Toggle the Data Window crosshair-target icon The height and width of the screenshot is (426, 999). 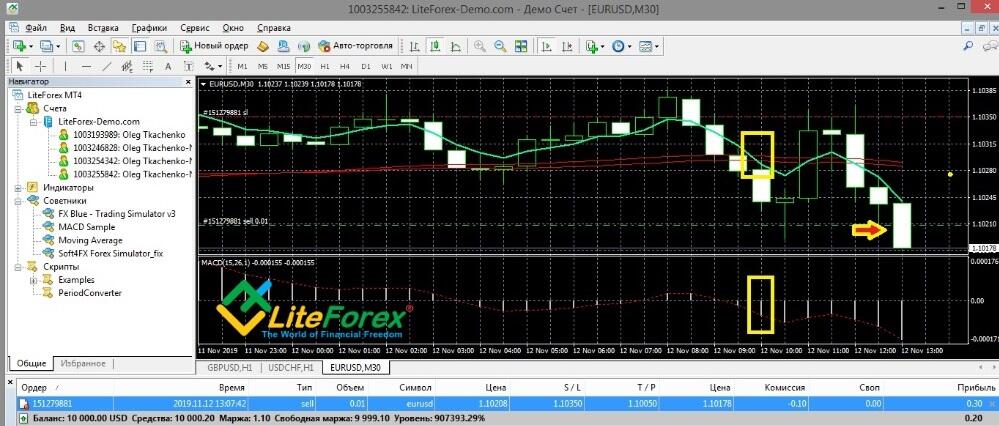99,46
